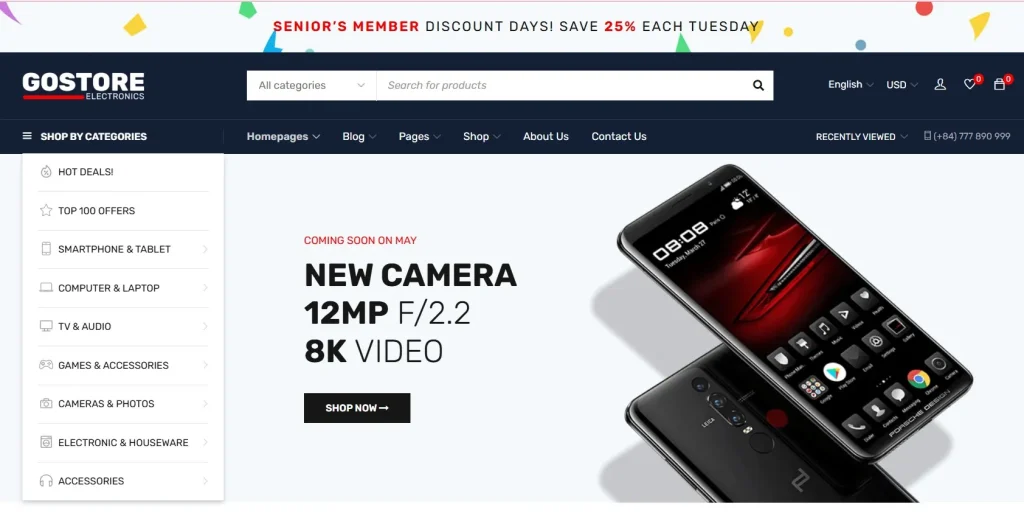The image size is (1024, 524).
Task: Toggle the Shop By Categories hamburger icon
Action: [27, 136]
